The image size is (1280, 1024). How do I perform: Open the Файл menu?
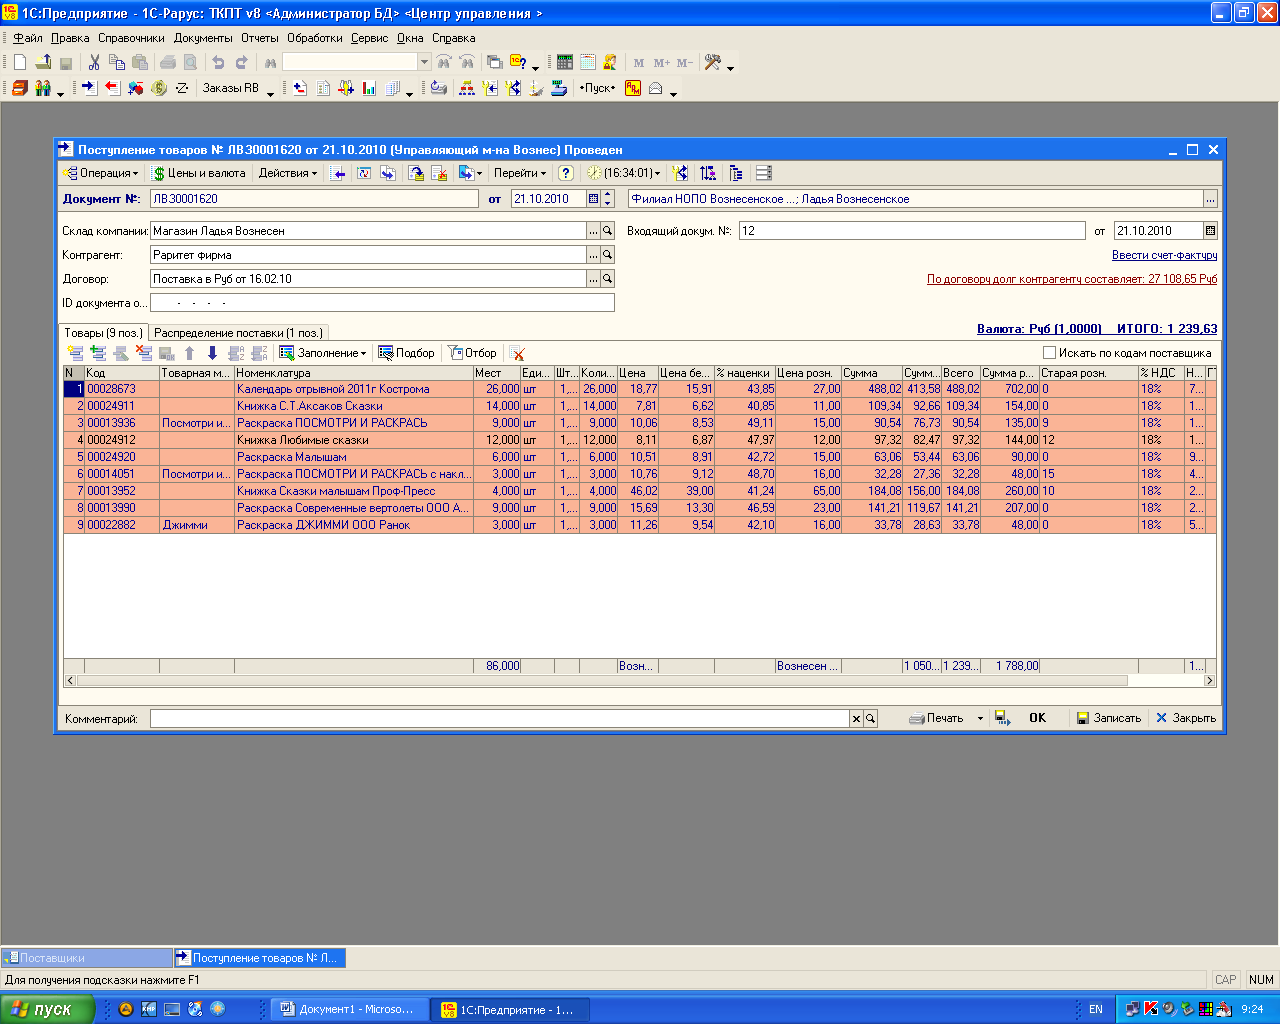tap(28, 38)
